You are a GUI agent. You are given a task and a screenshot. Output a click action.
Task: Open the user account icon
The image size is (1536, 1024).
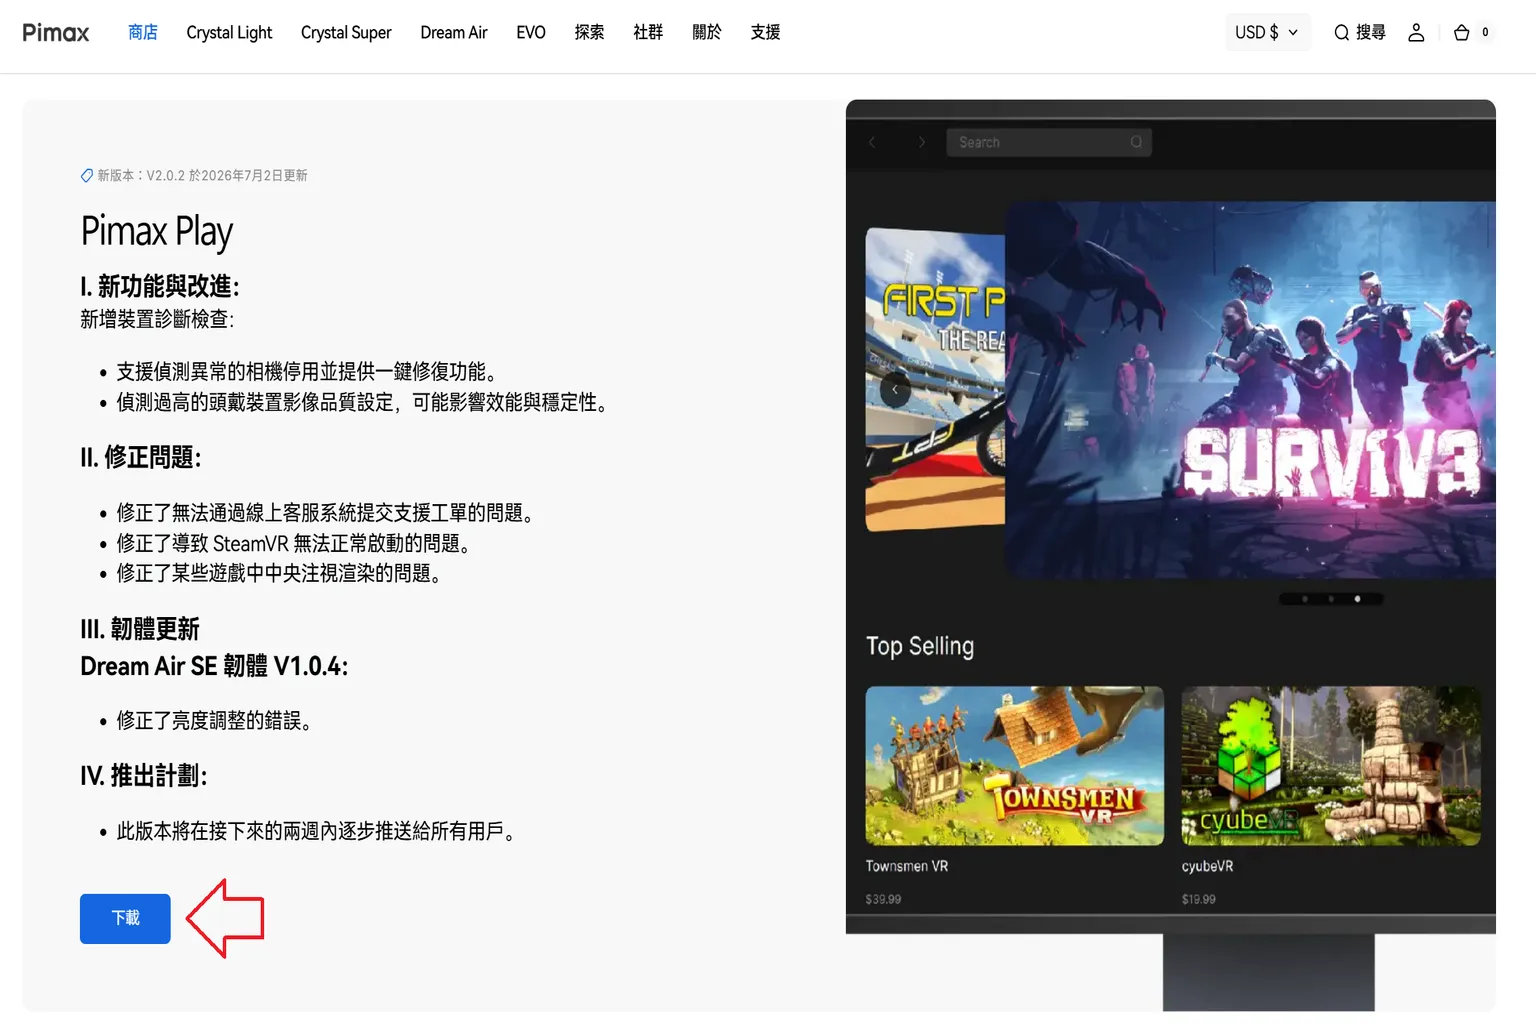tap(1416, 33)
